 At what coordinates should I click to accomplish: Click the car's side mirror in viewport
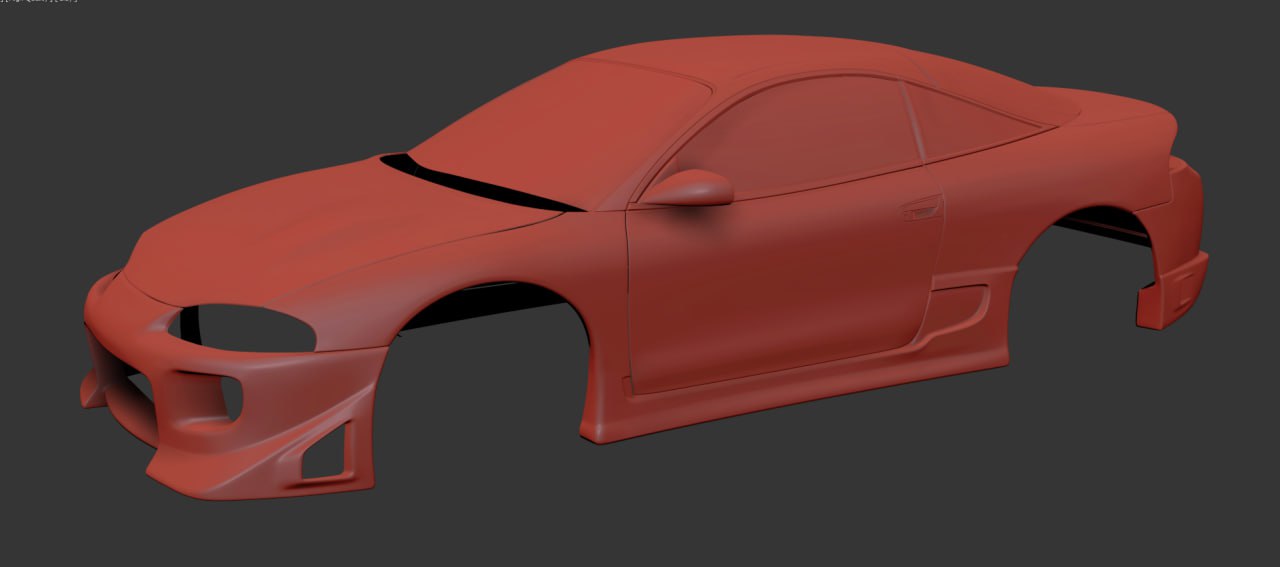pos(690,189)
